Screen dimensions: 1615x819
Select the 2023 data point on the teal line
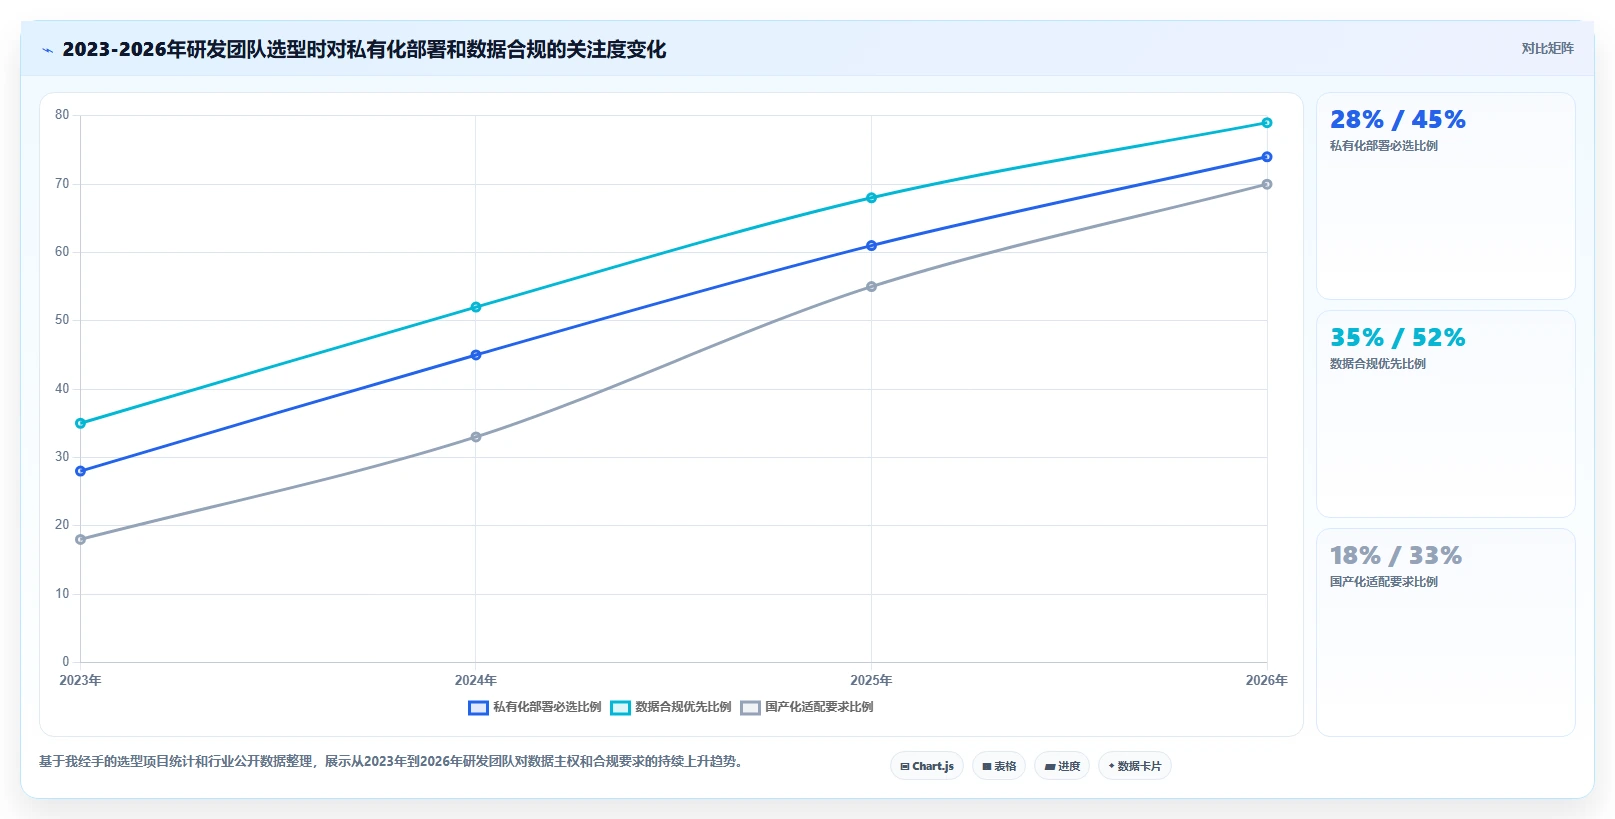[x=81, y=423]
